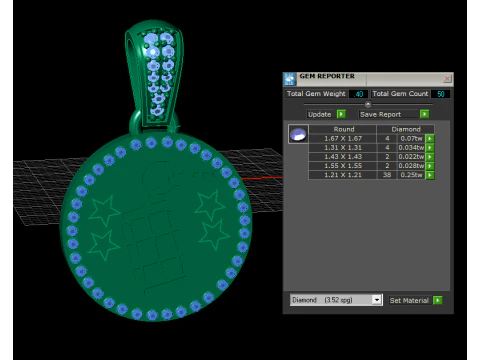Click the 0.034tw weight cell
This screenshot has height=360, width=480.
coord(411,147)
